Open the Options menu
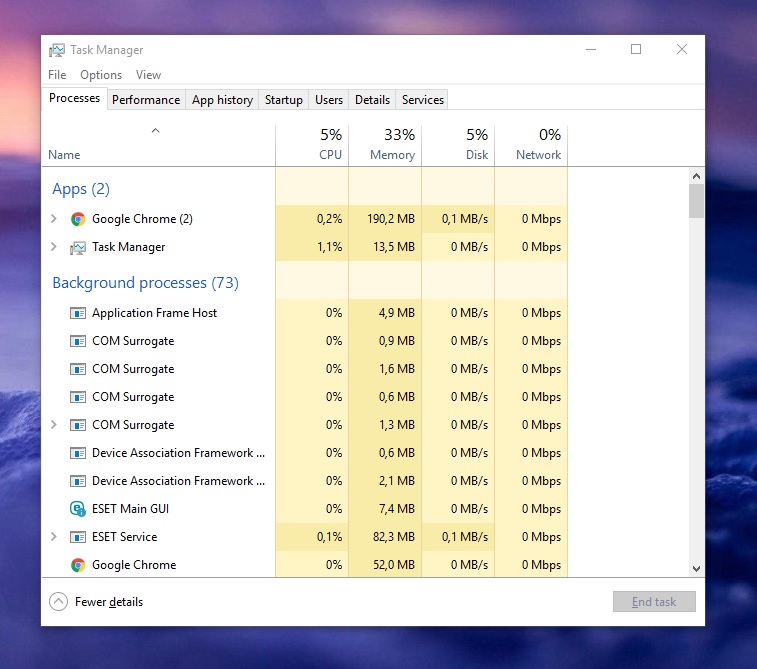The width and height of the screenshot is (757, 669). click(x=101, y=75)
